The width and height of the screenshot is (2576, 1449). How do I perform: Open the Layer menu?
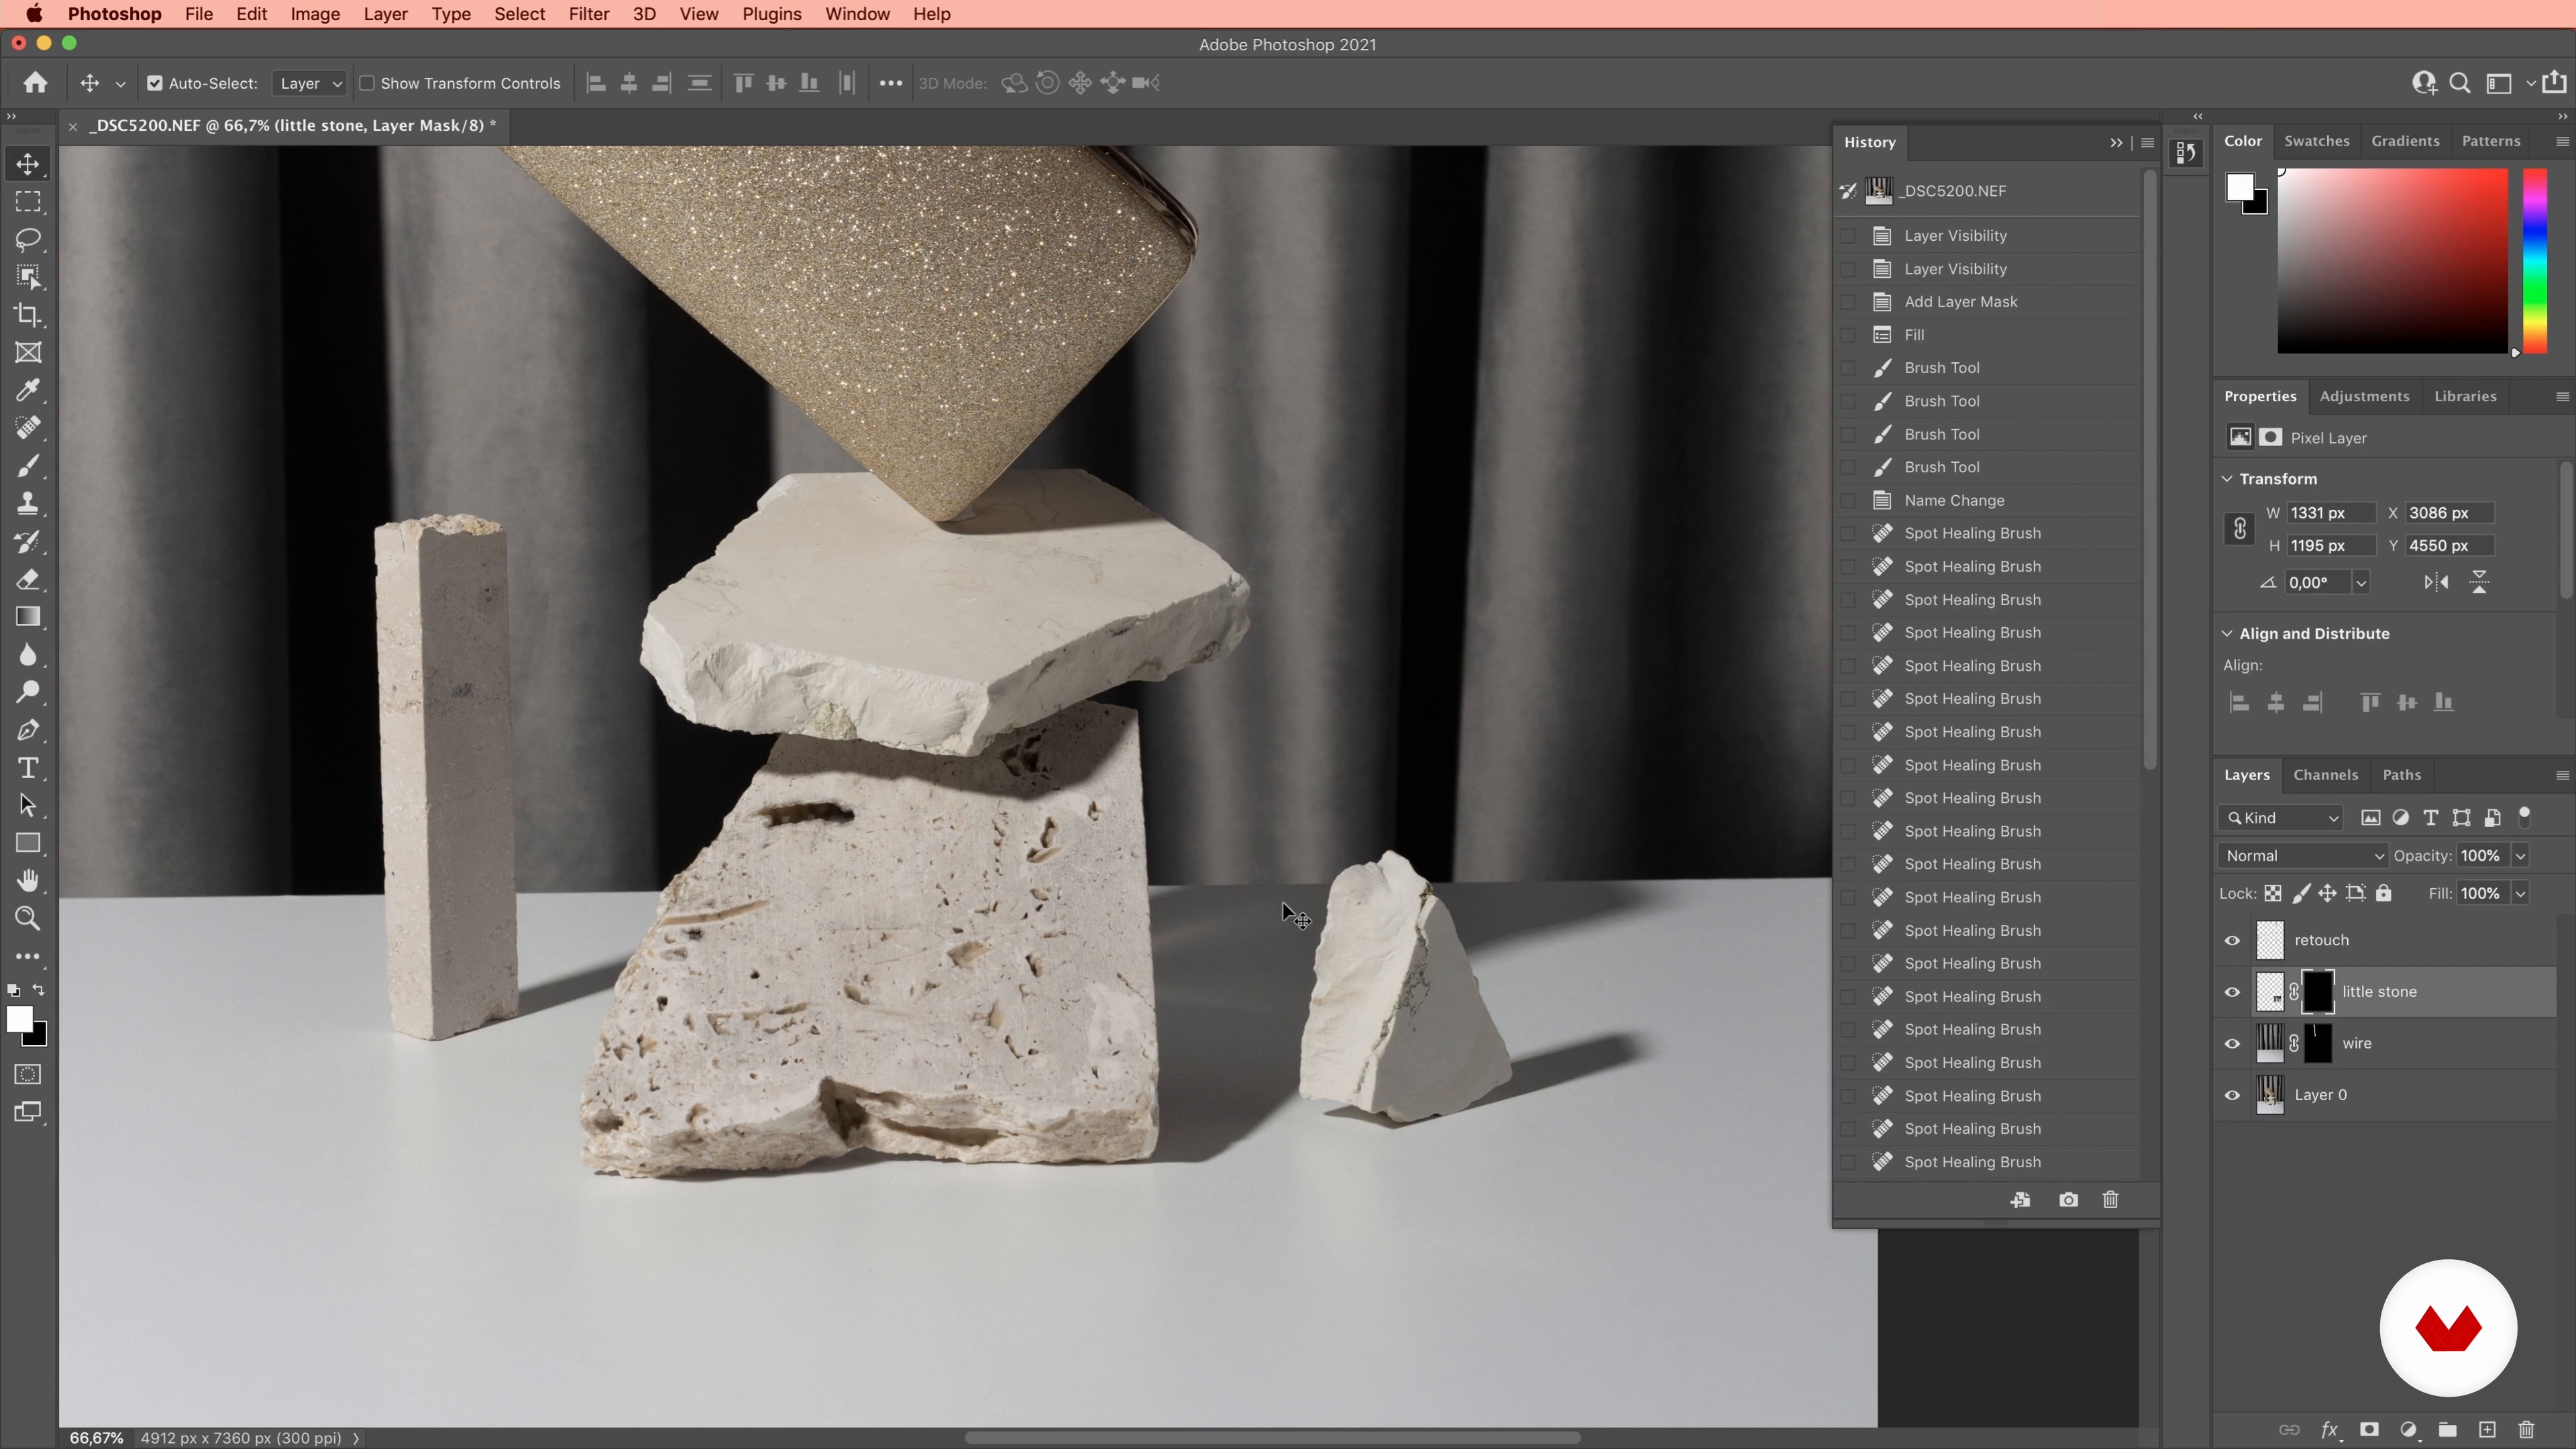point(385,14)
